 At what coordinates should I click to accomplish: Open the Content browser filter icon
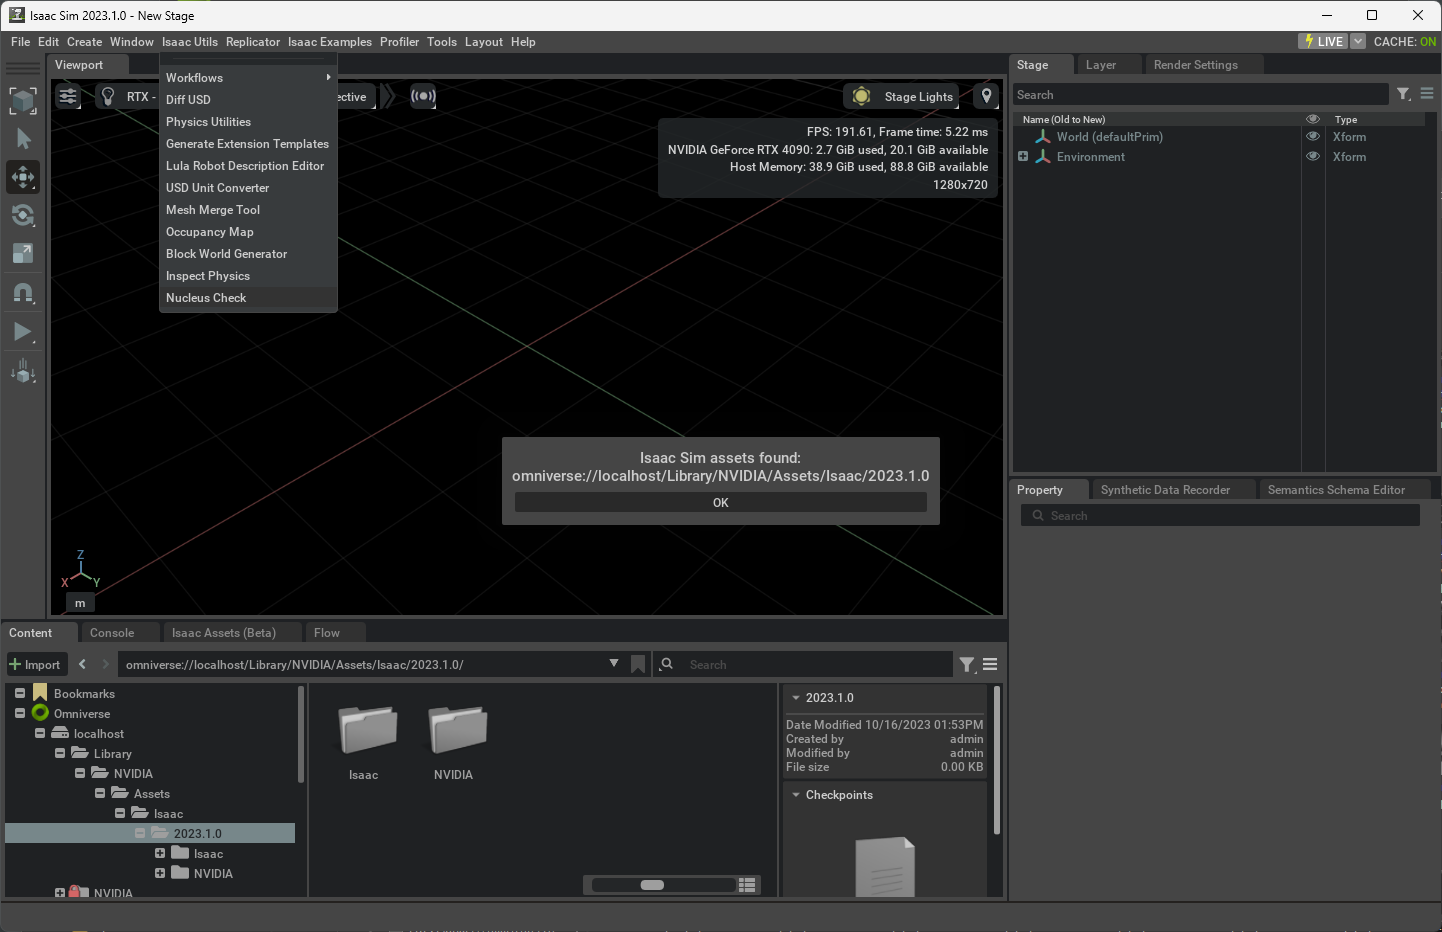(967, 665)
